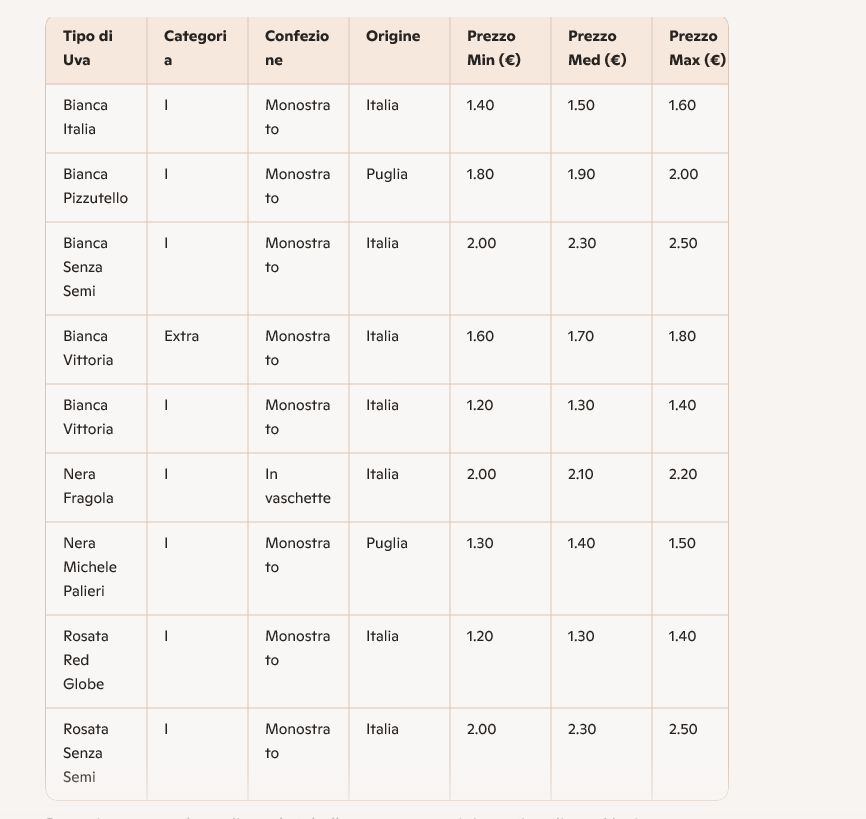
Task: Select the "Bianca Italia" grape cell
Action: tap(86, 117)
